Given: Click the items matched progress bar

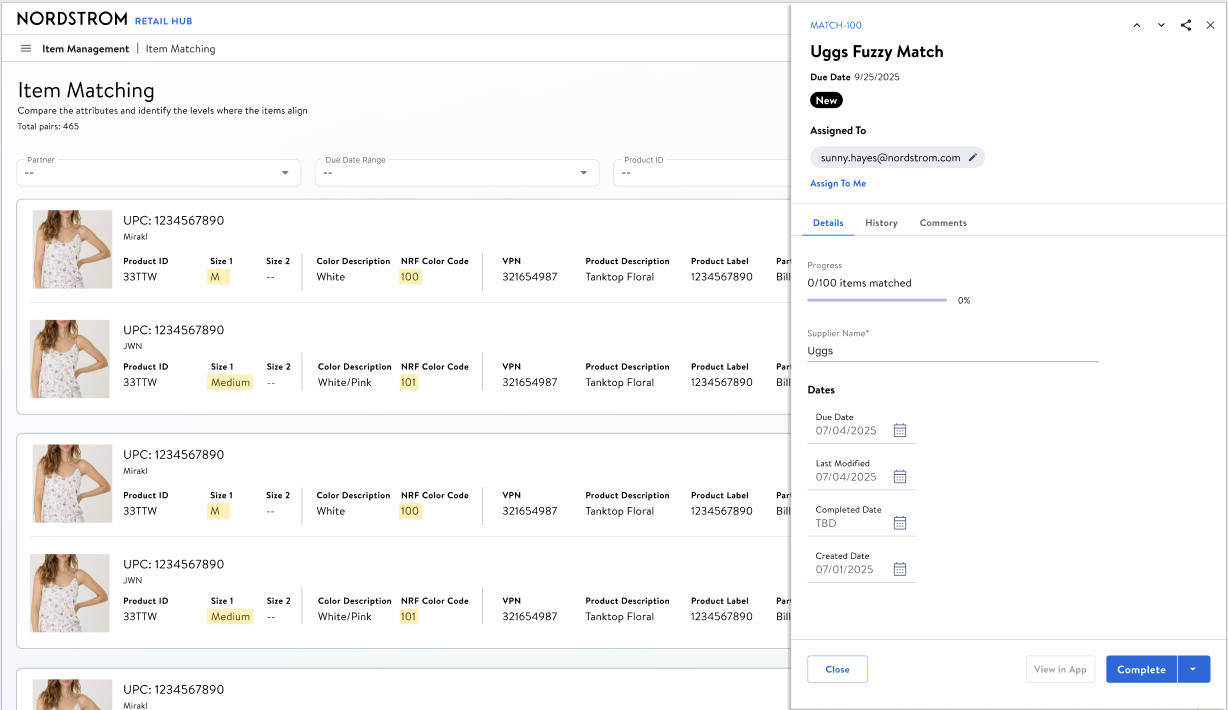Looking at the screenshot, I should pos(877,300).
